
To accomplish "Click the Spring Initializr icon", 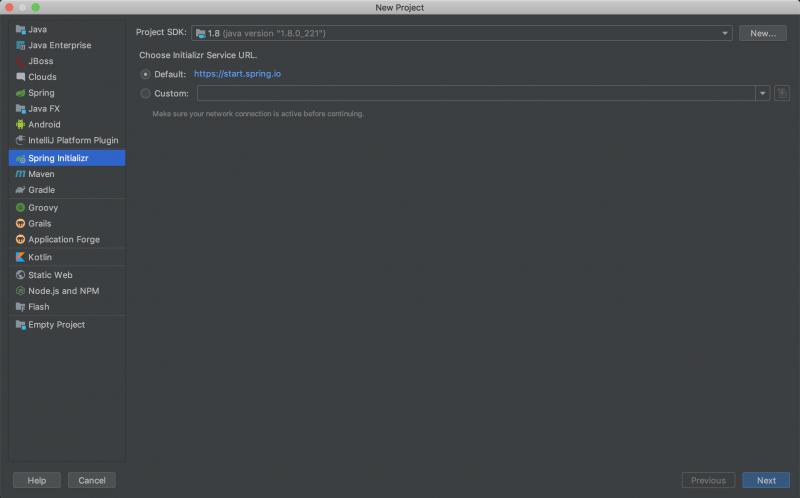I will tap(20, 159).
